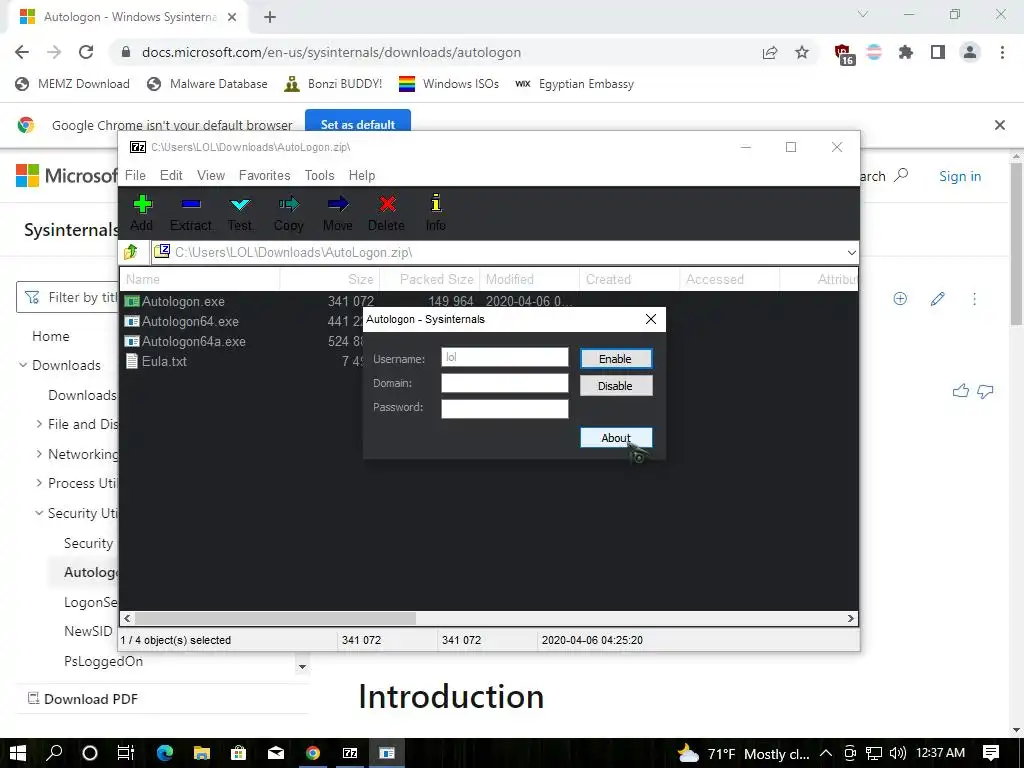
Task: Click the plus circle icon on the page
Action: (900, 298)
